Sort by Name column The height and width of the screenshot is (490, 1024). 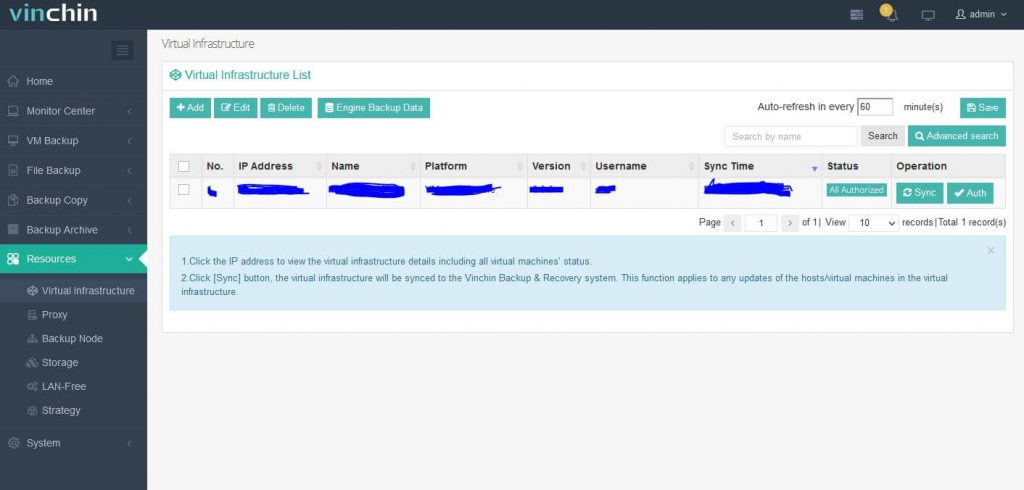tap(374, 166)
